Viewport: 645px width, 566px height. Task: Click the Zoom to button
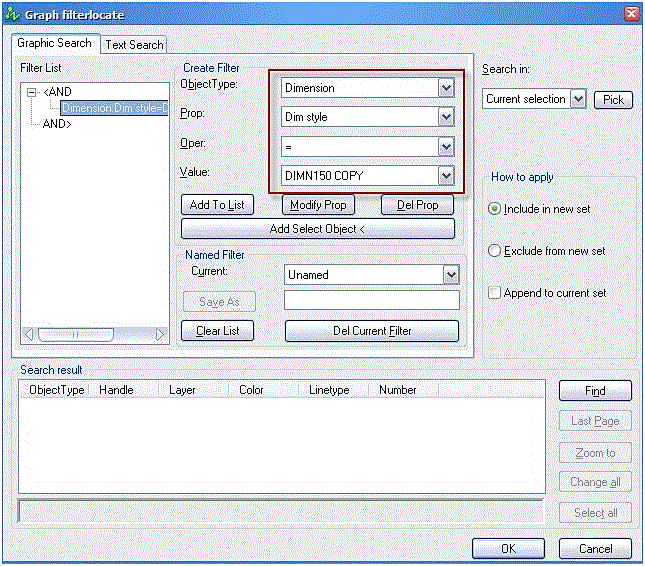tap(595, 453)
